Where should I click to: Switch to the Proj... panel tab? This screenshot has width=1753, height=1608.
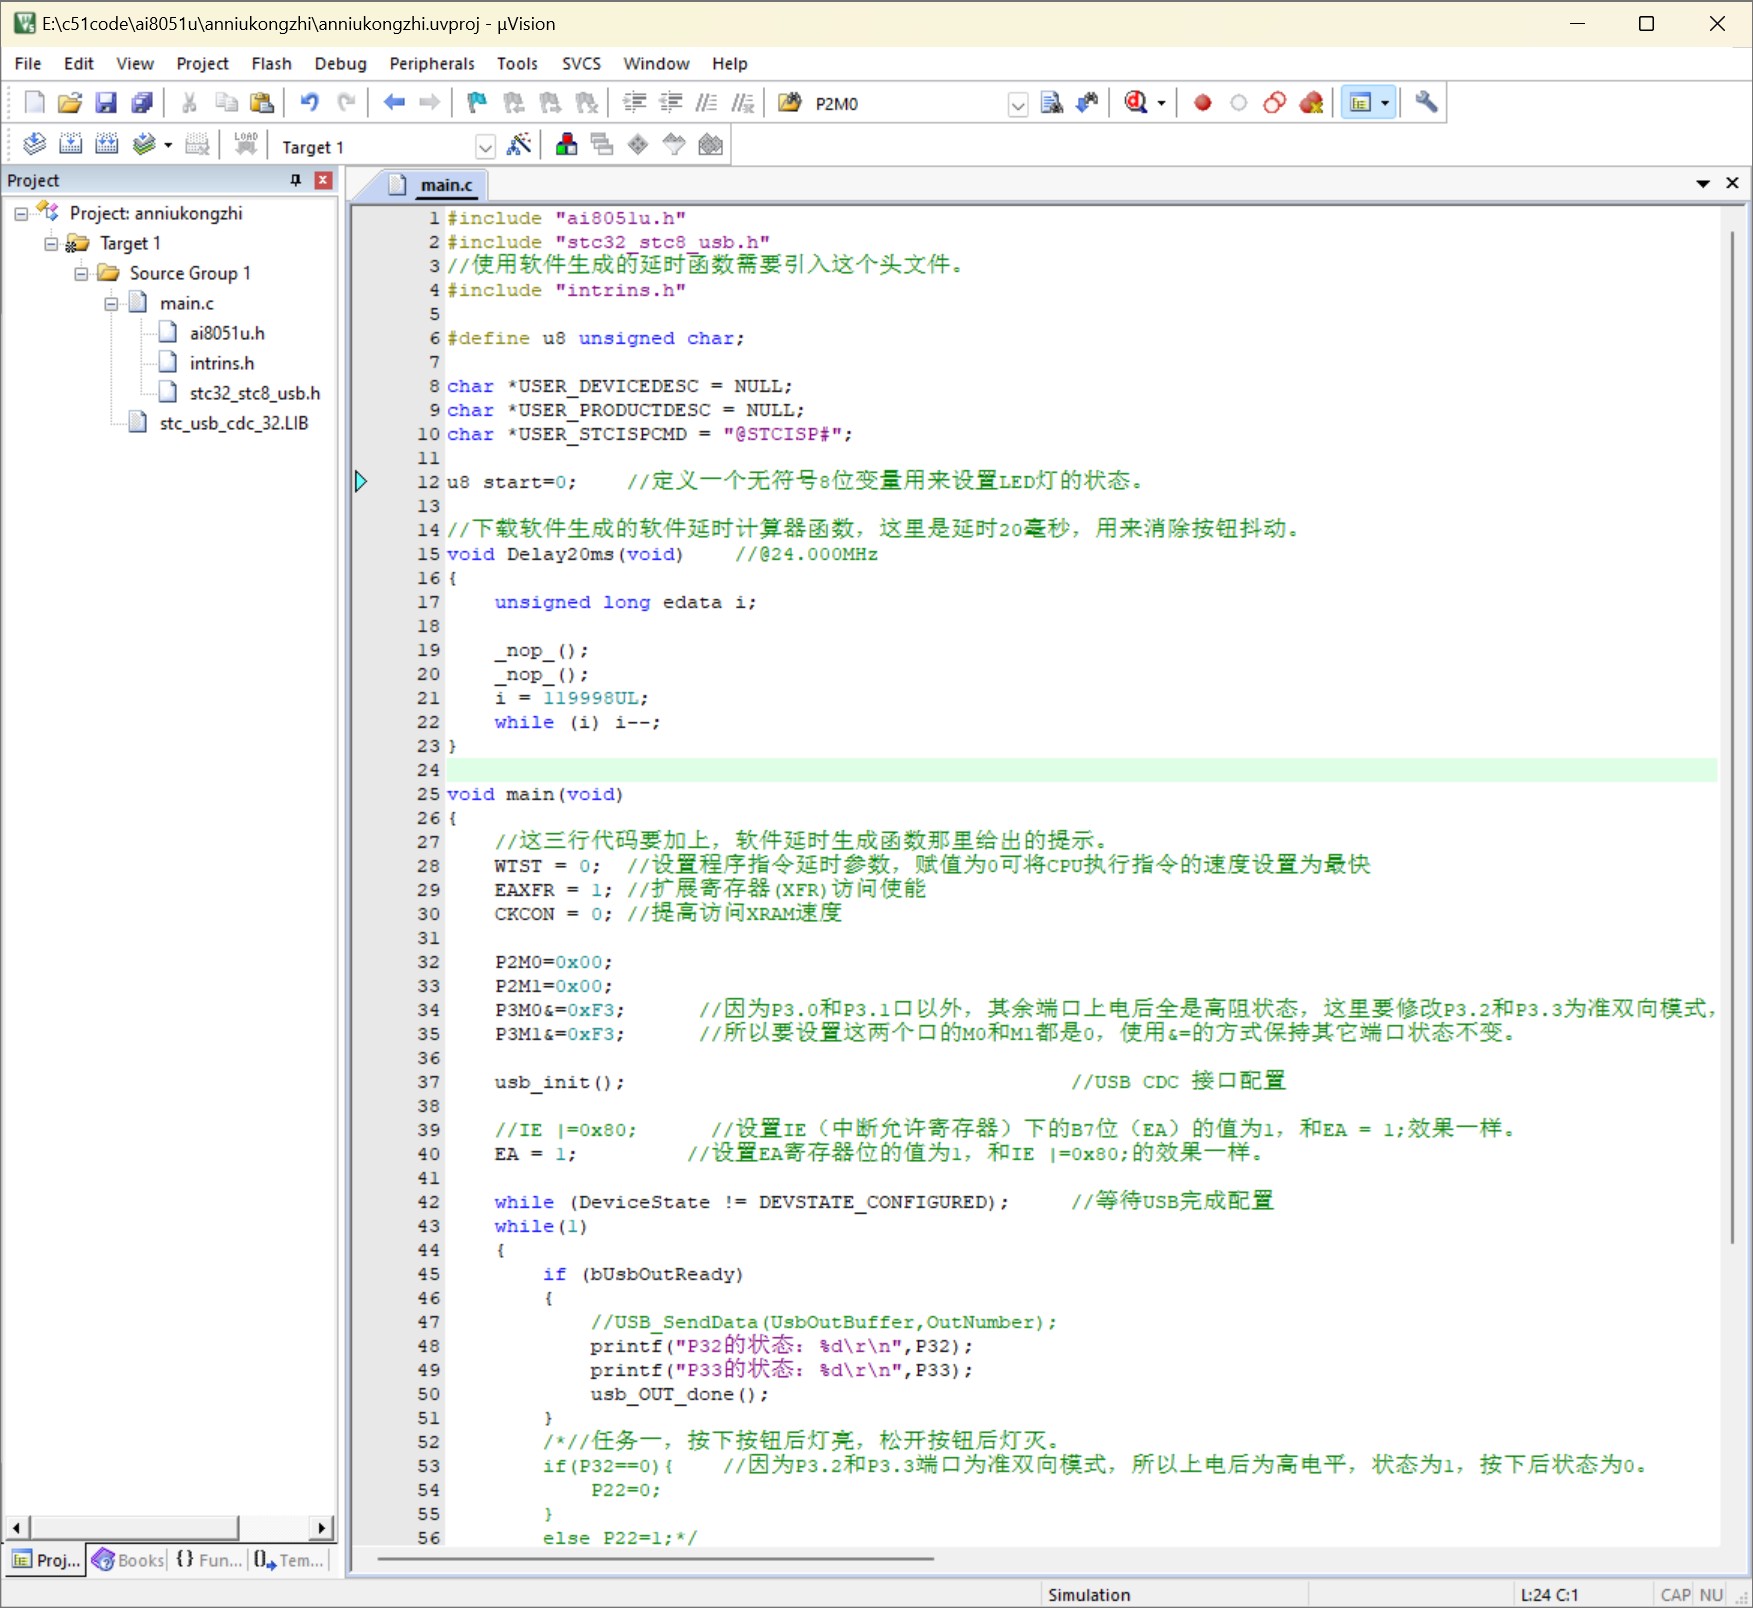coord(46,1560)
